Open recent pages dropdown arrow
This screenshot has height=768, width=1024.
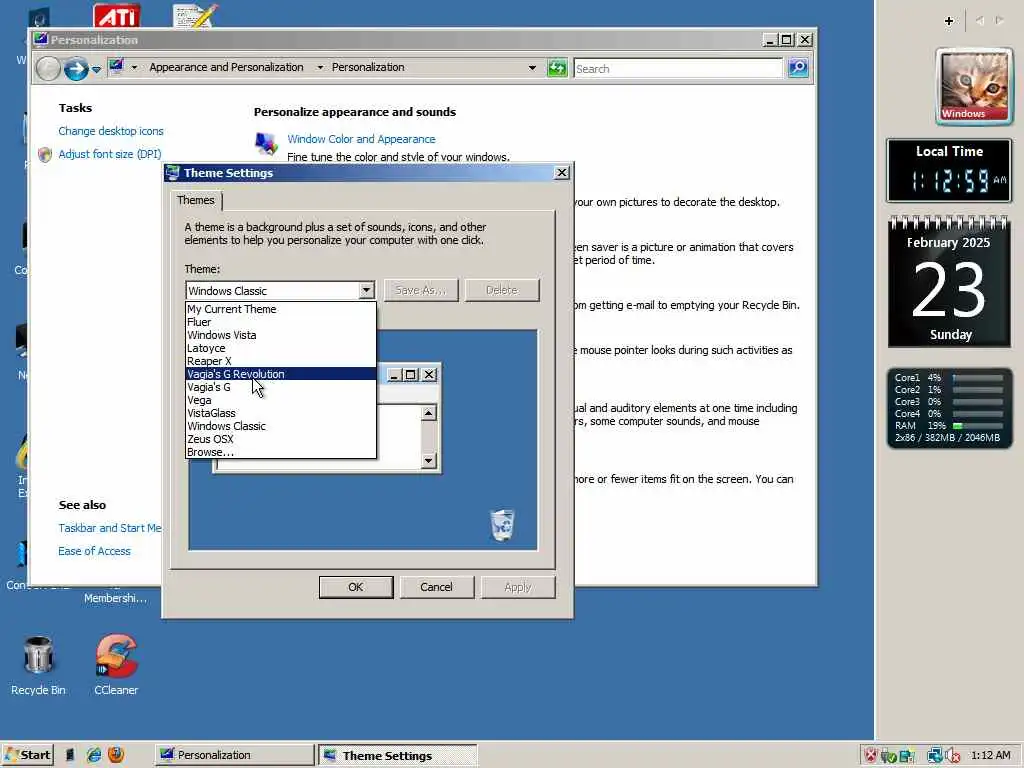pos(96,69)
